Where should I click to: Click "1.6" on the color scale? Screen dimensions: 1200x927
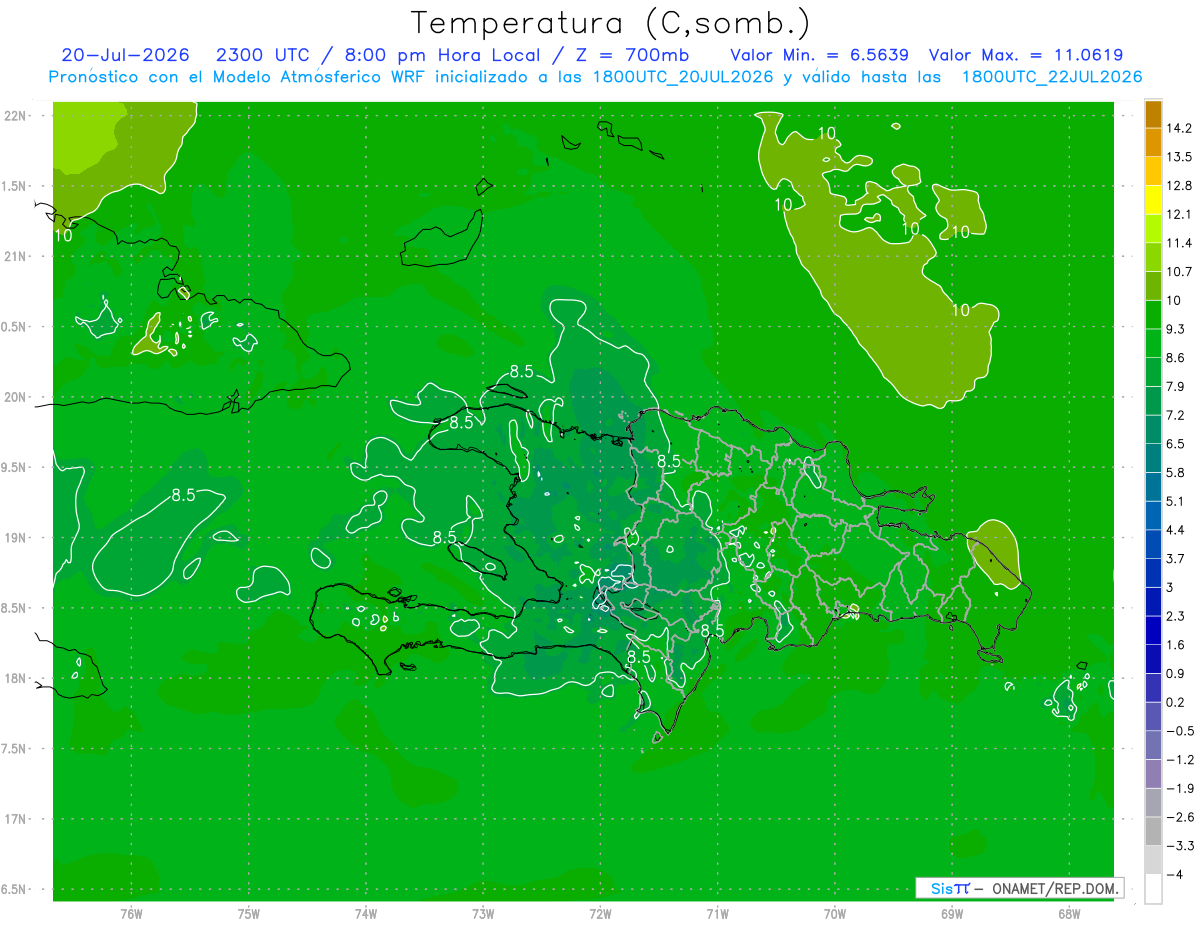(x=1176, y=645)
